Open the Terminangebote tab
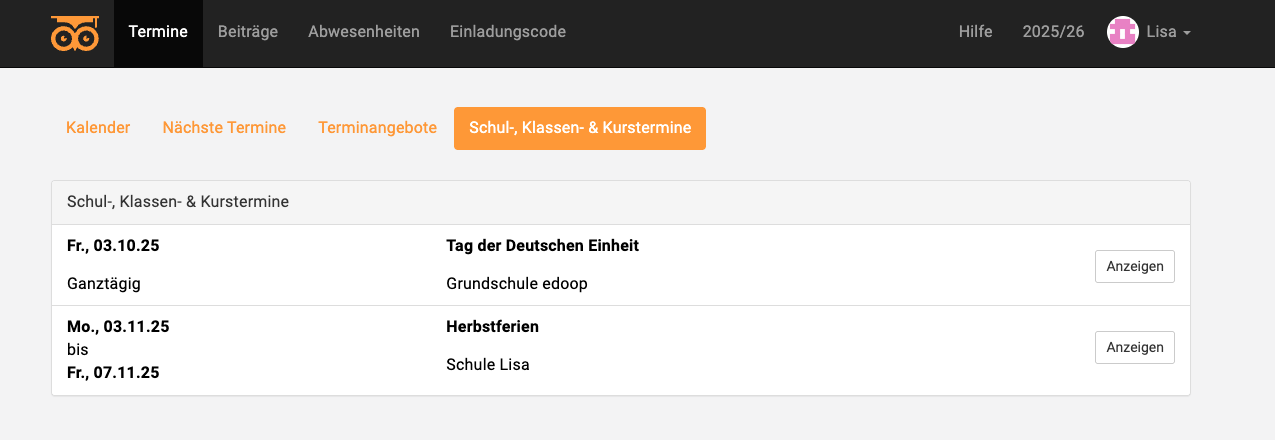Viewport: 1275px width, 440px height. point(377,128)
